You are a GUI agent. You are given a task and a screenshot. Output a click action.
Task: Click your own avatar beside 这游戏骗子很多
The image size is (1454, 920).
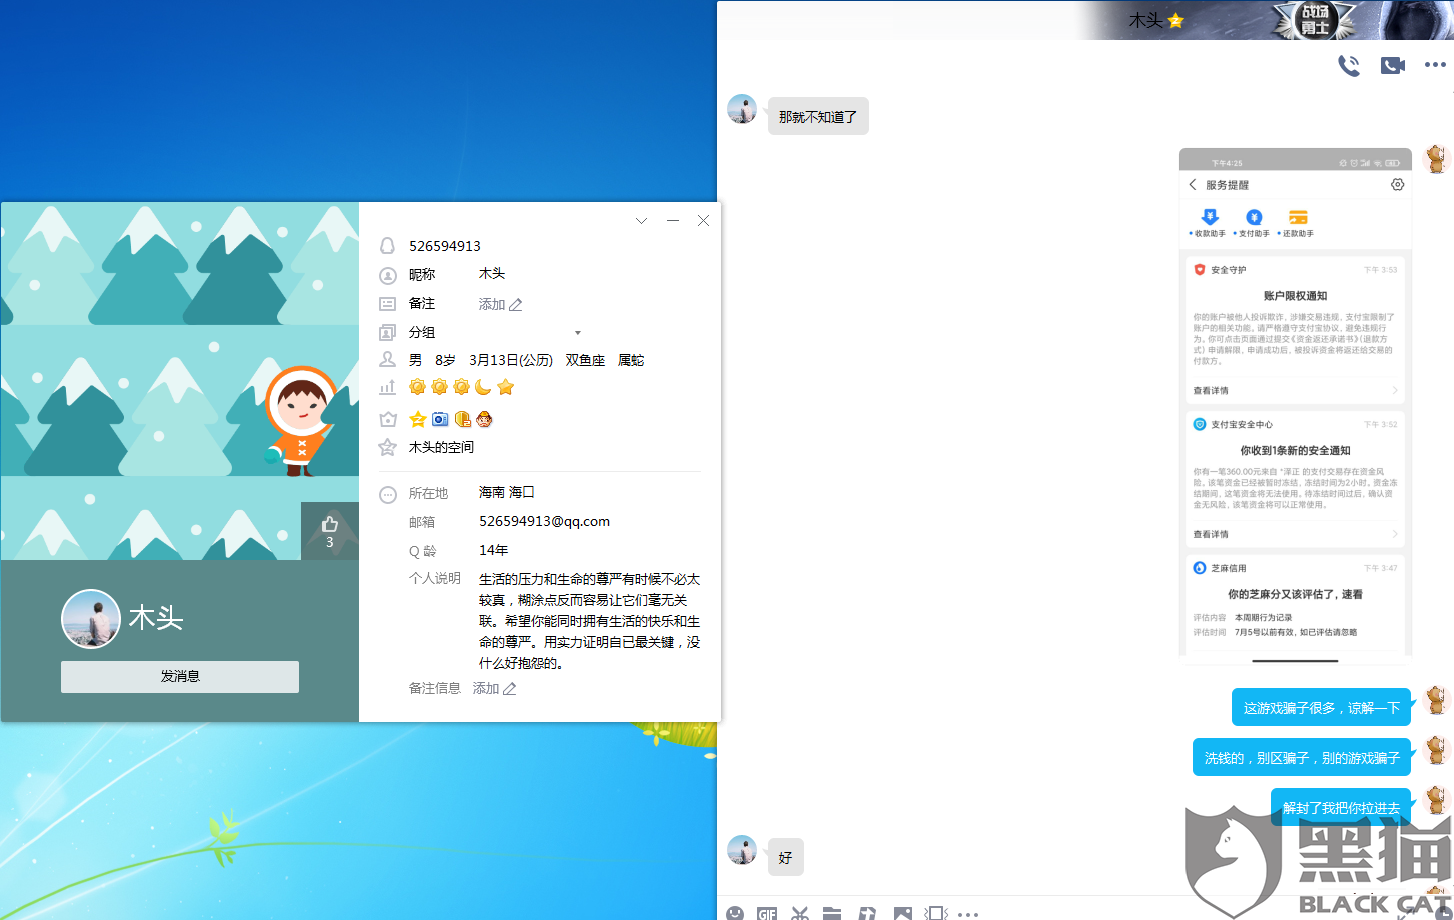[x=1436, y=701]
